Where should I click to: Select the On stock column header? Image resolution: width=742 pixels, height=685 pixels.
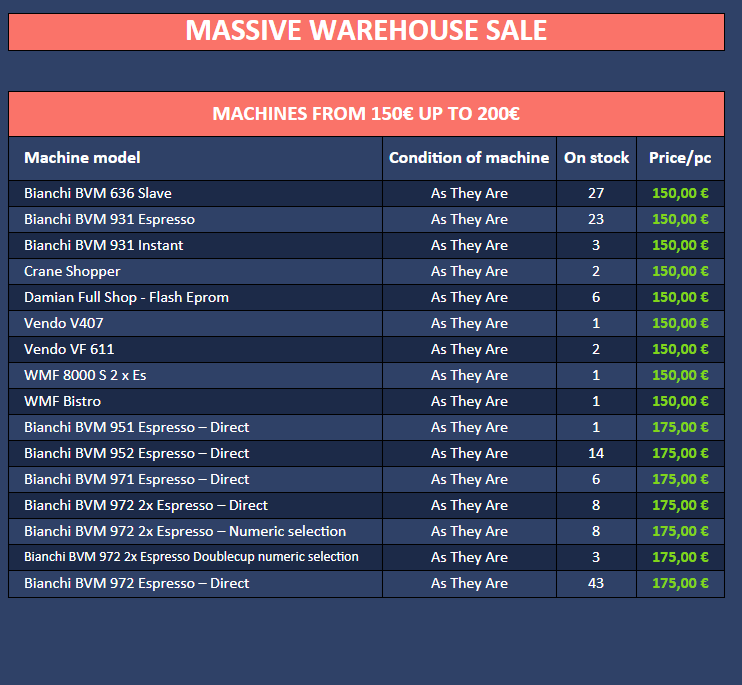(x=596, y=158)
